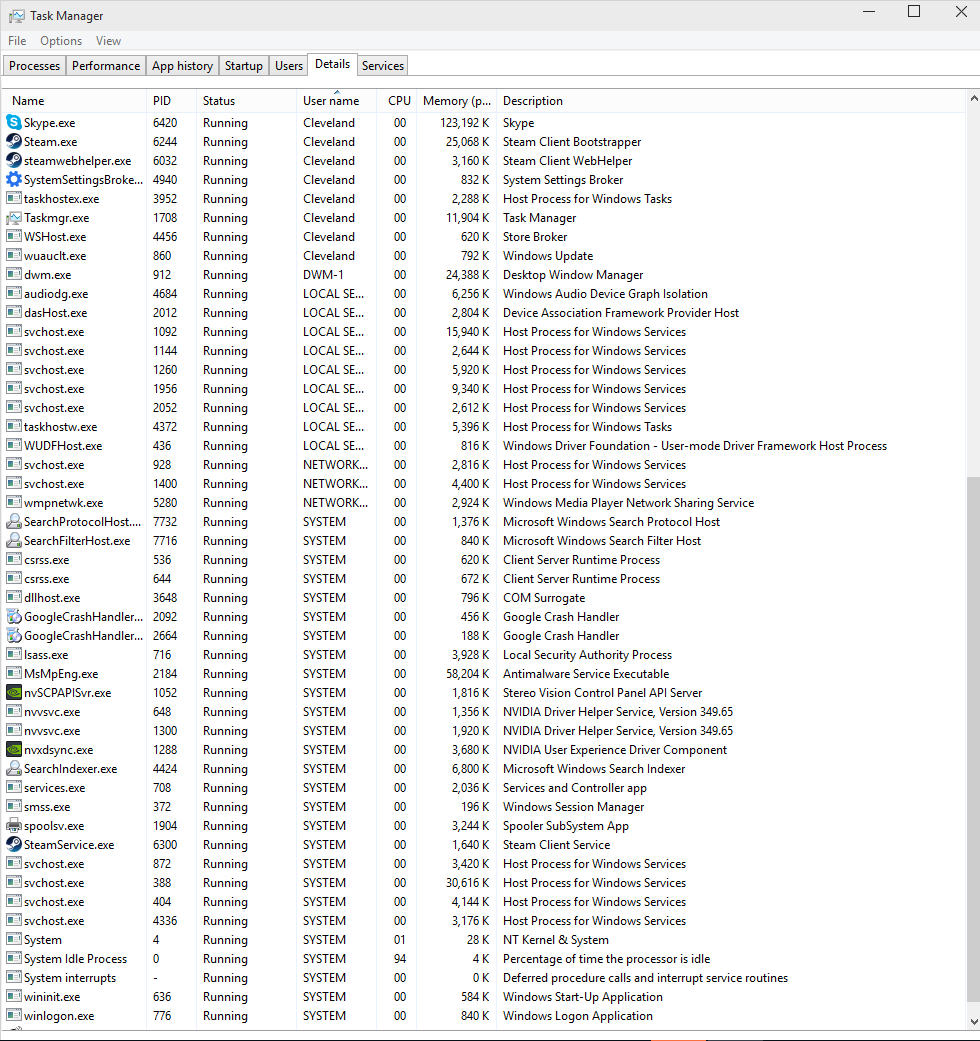Click the vertical scrollbar thumb
This screenshot has width=980, height=1041.
(x=973, y=740)
